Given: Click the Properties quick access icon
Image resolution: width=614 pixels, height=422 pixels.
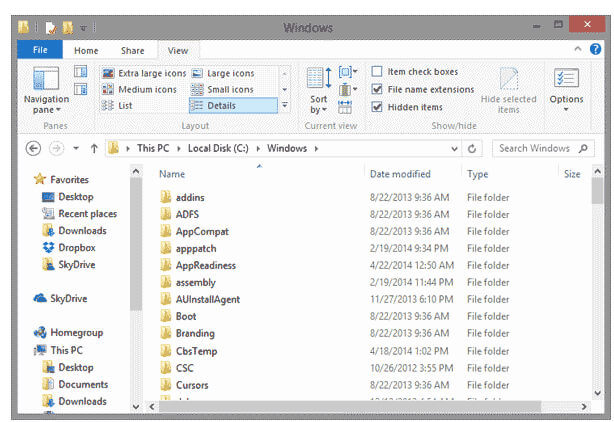Looking at the screenshot, I should (x=51, y=27).
